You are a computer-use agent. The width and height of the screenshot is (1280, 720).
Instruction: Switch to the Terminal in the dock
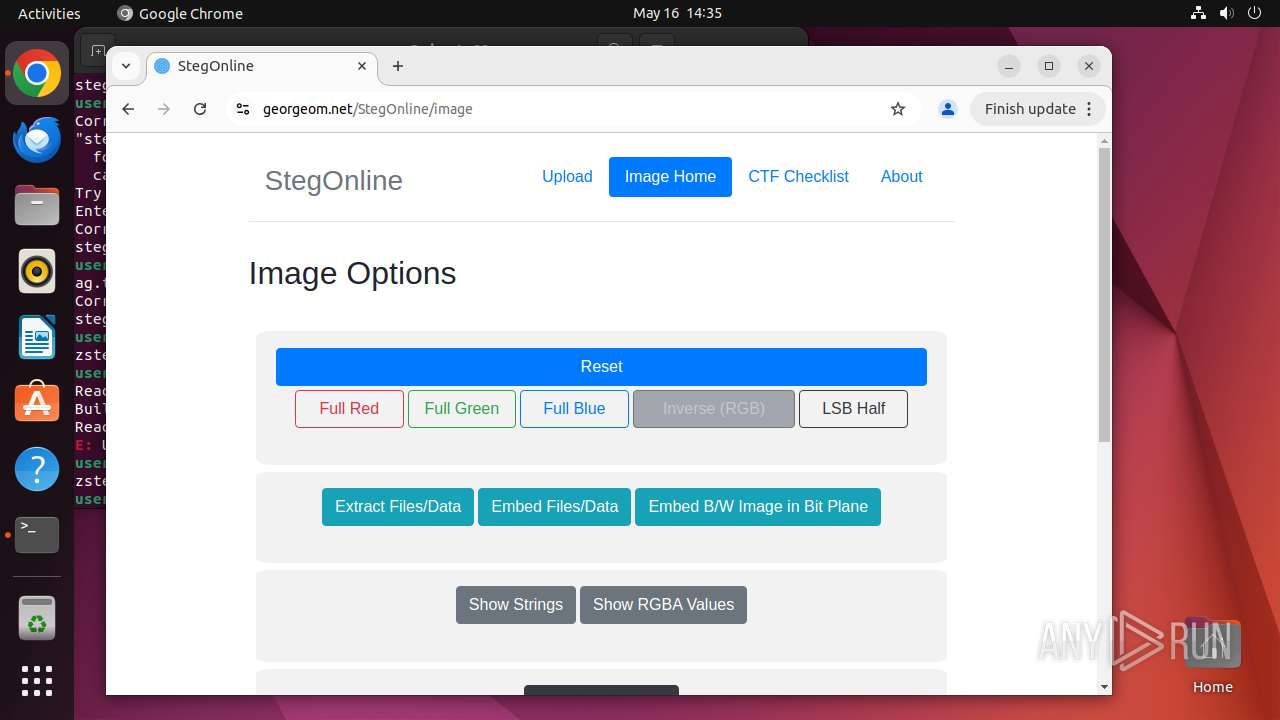click(x=37, y=534)
